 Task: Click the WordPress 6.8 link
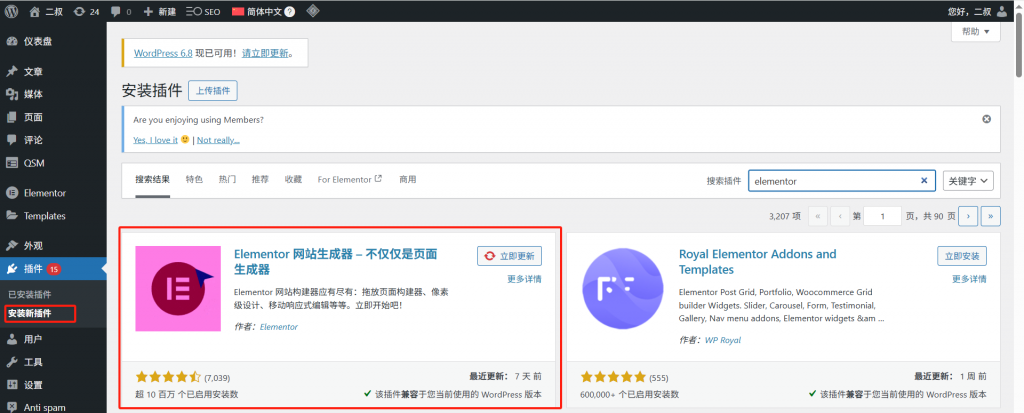click(163, 53)
